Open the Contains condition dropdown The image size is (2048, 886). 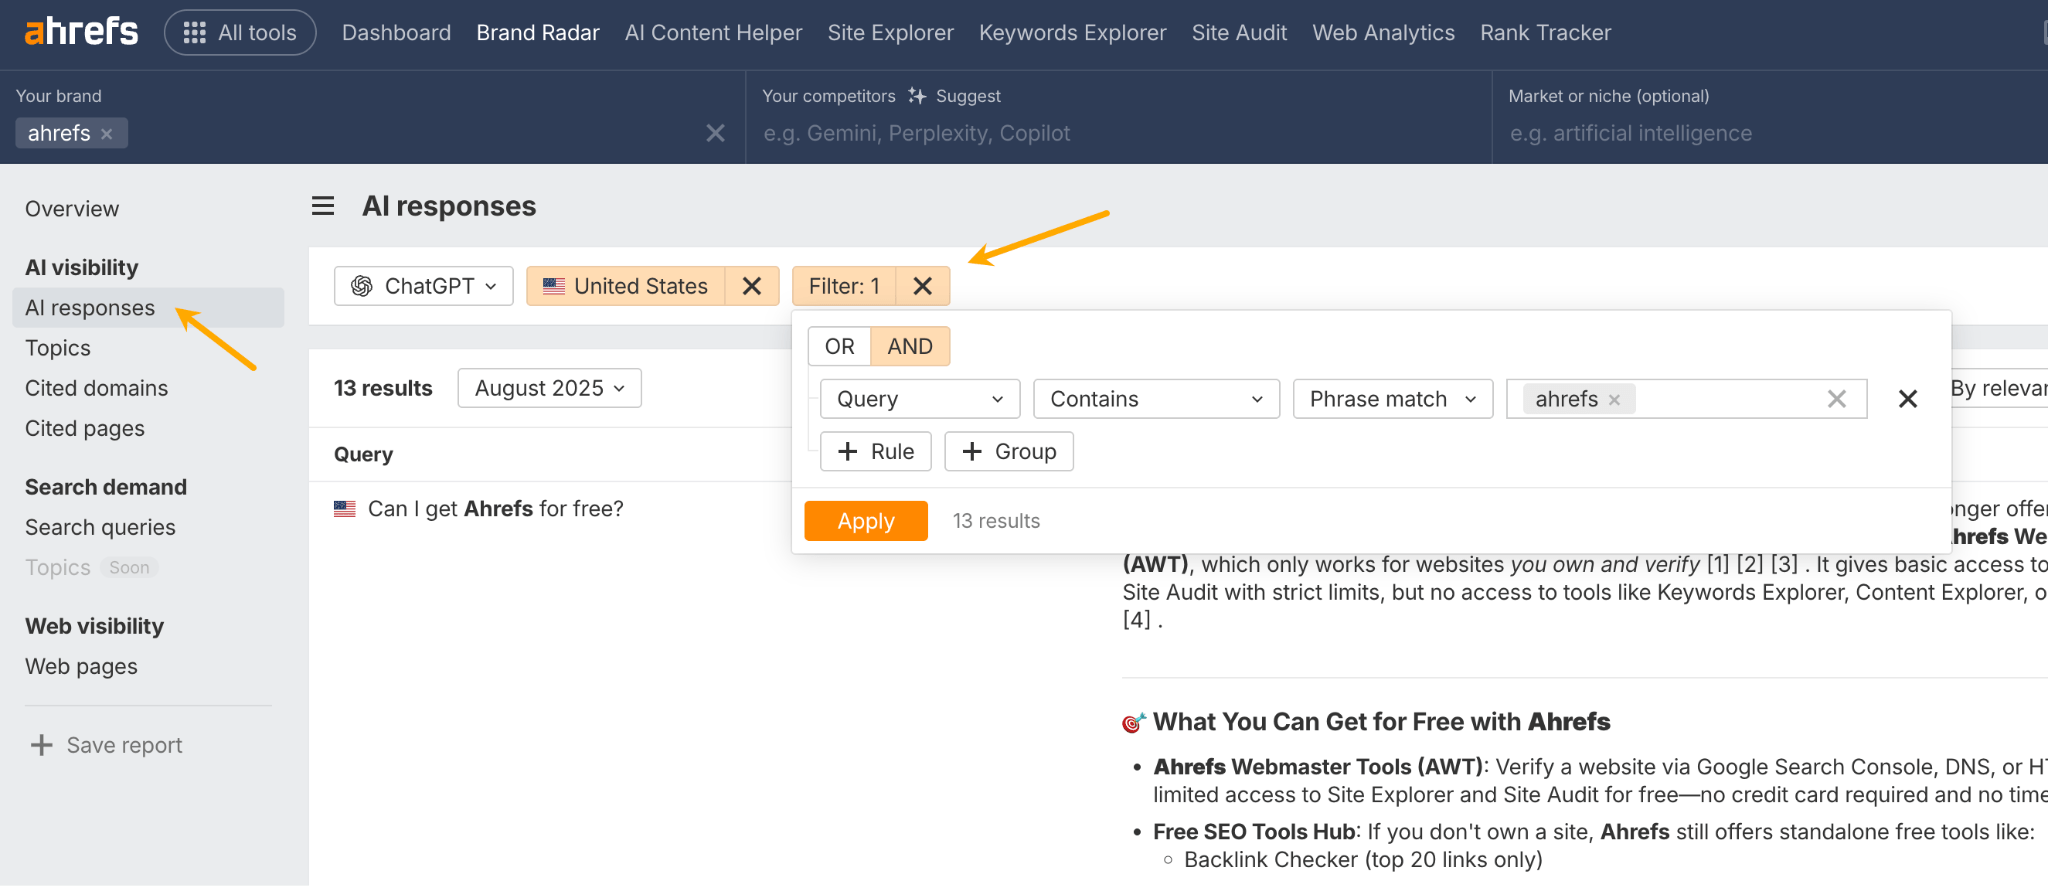(x=1155, y=399)
